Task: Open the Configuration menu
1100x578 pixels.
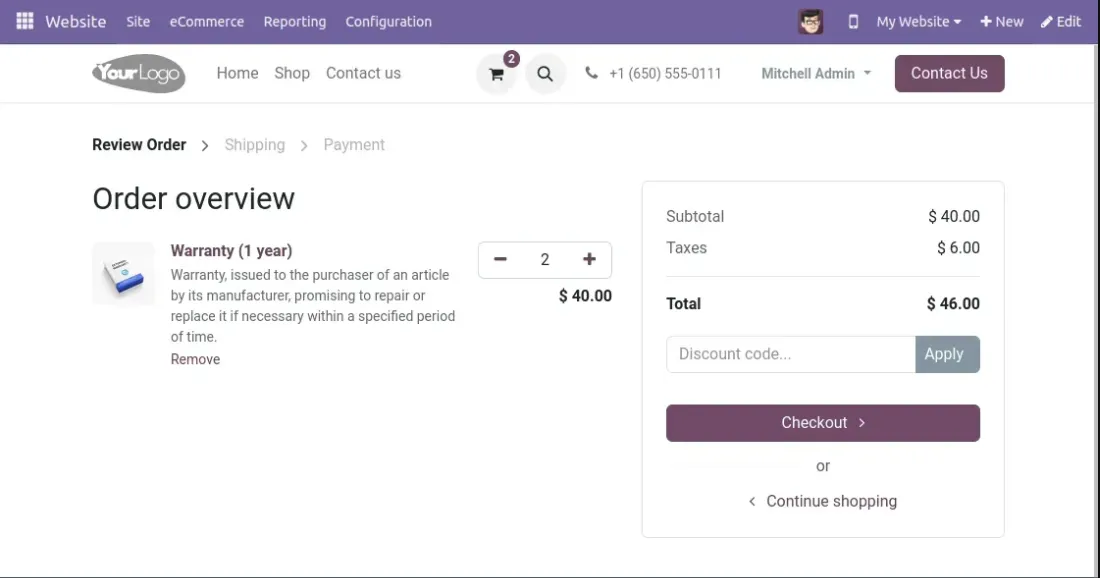Action: pyautogui.click(x=388, y=21)
